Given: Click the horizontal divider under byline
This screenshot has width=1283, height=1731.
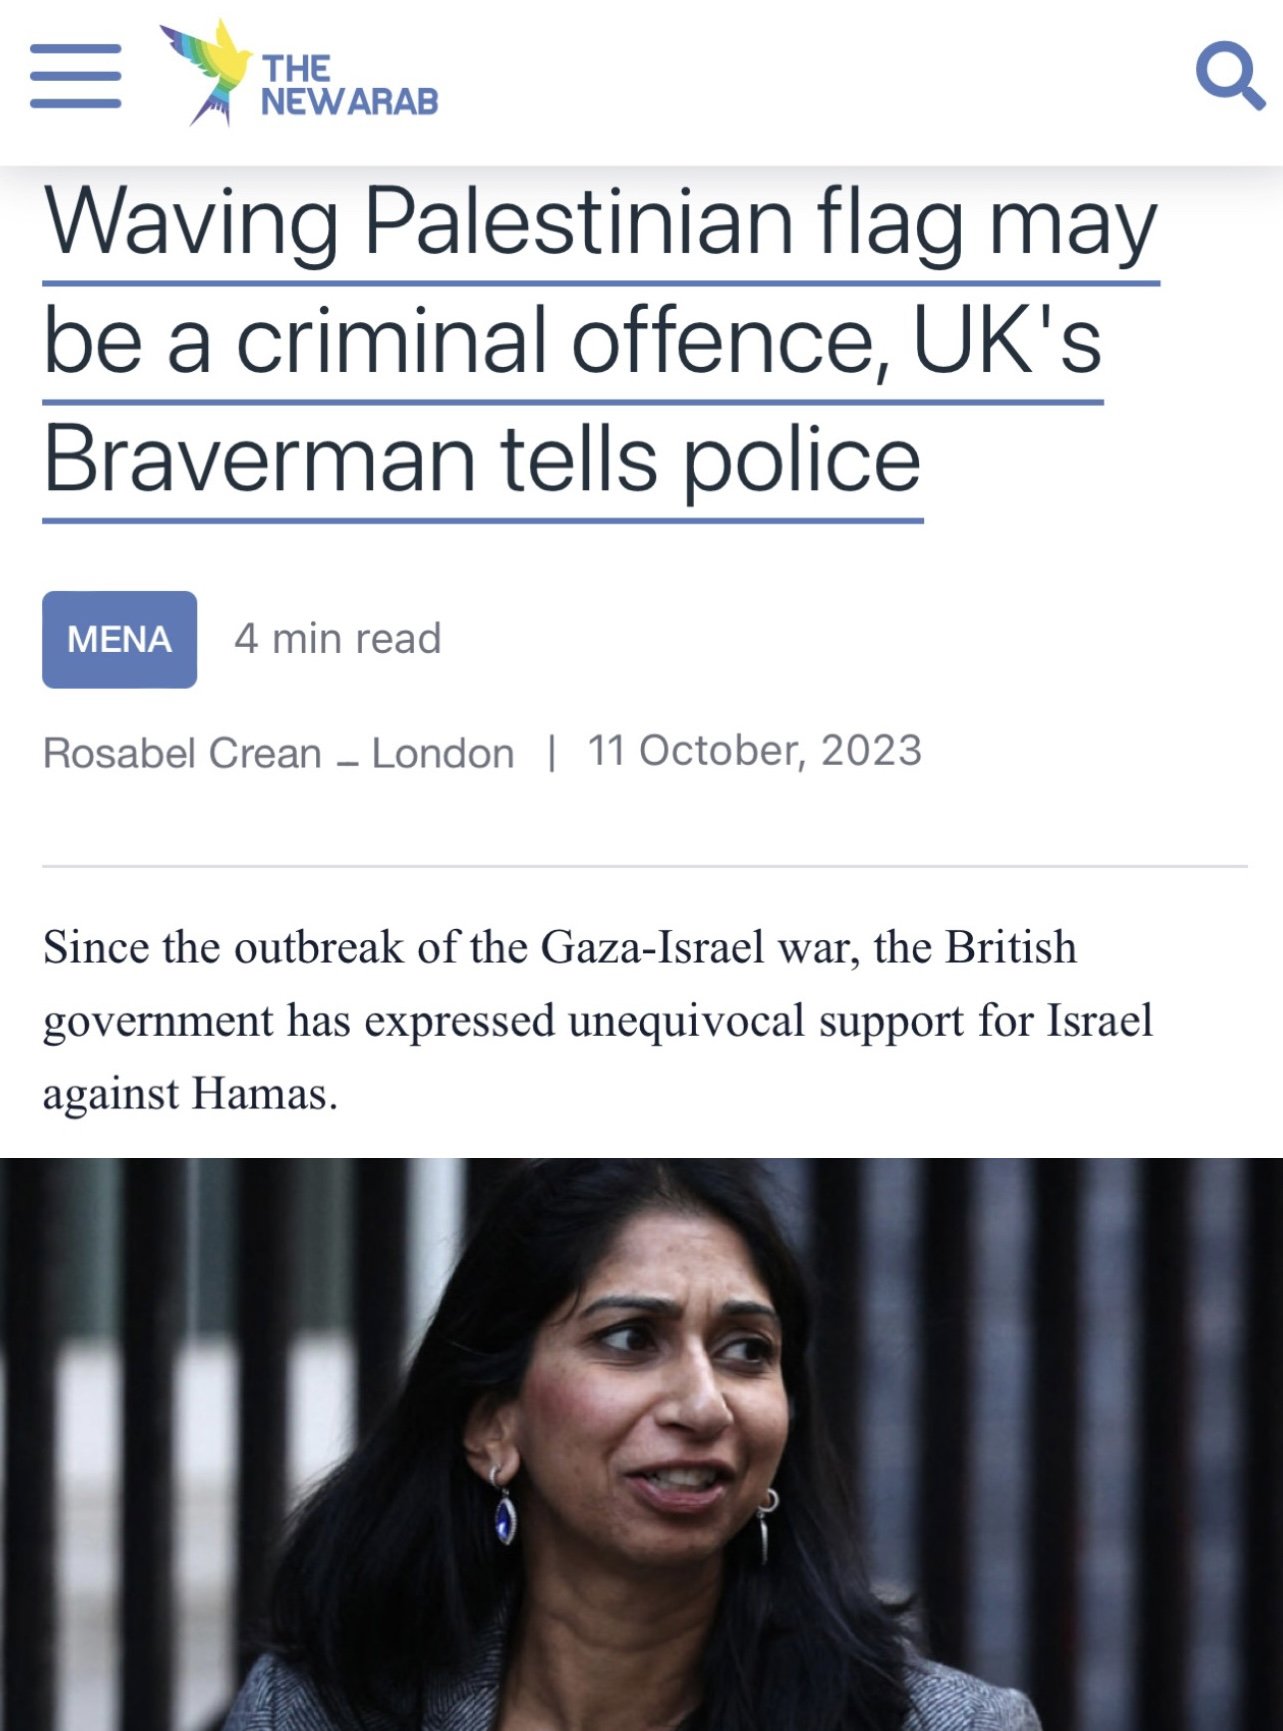Looking at the screenshot, I should tap(645, 866).
